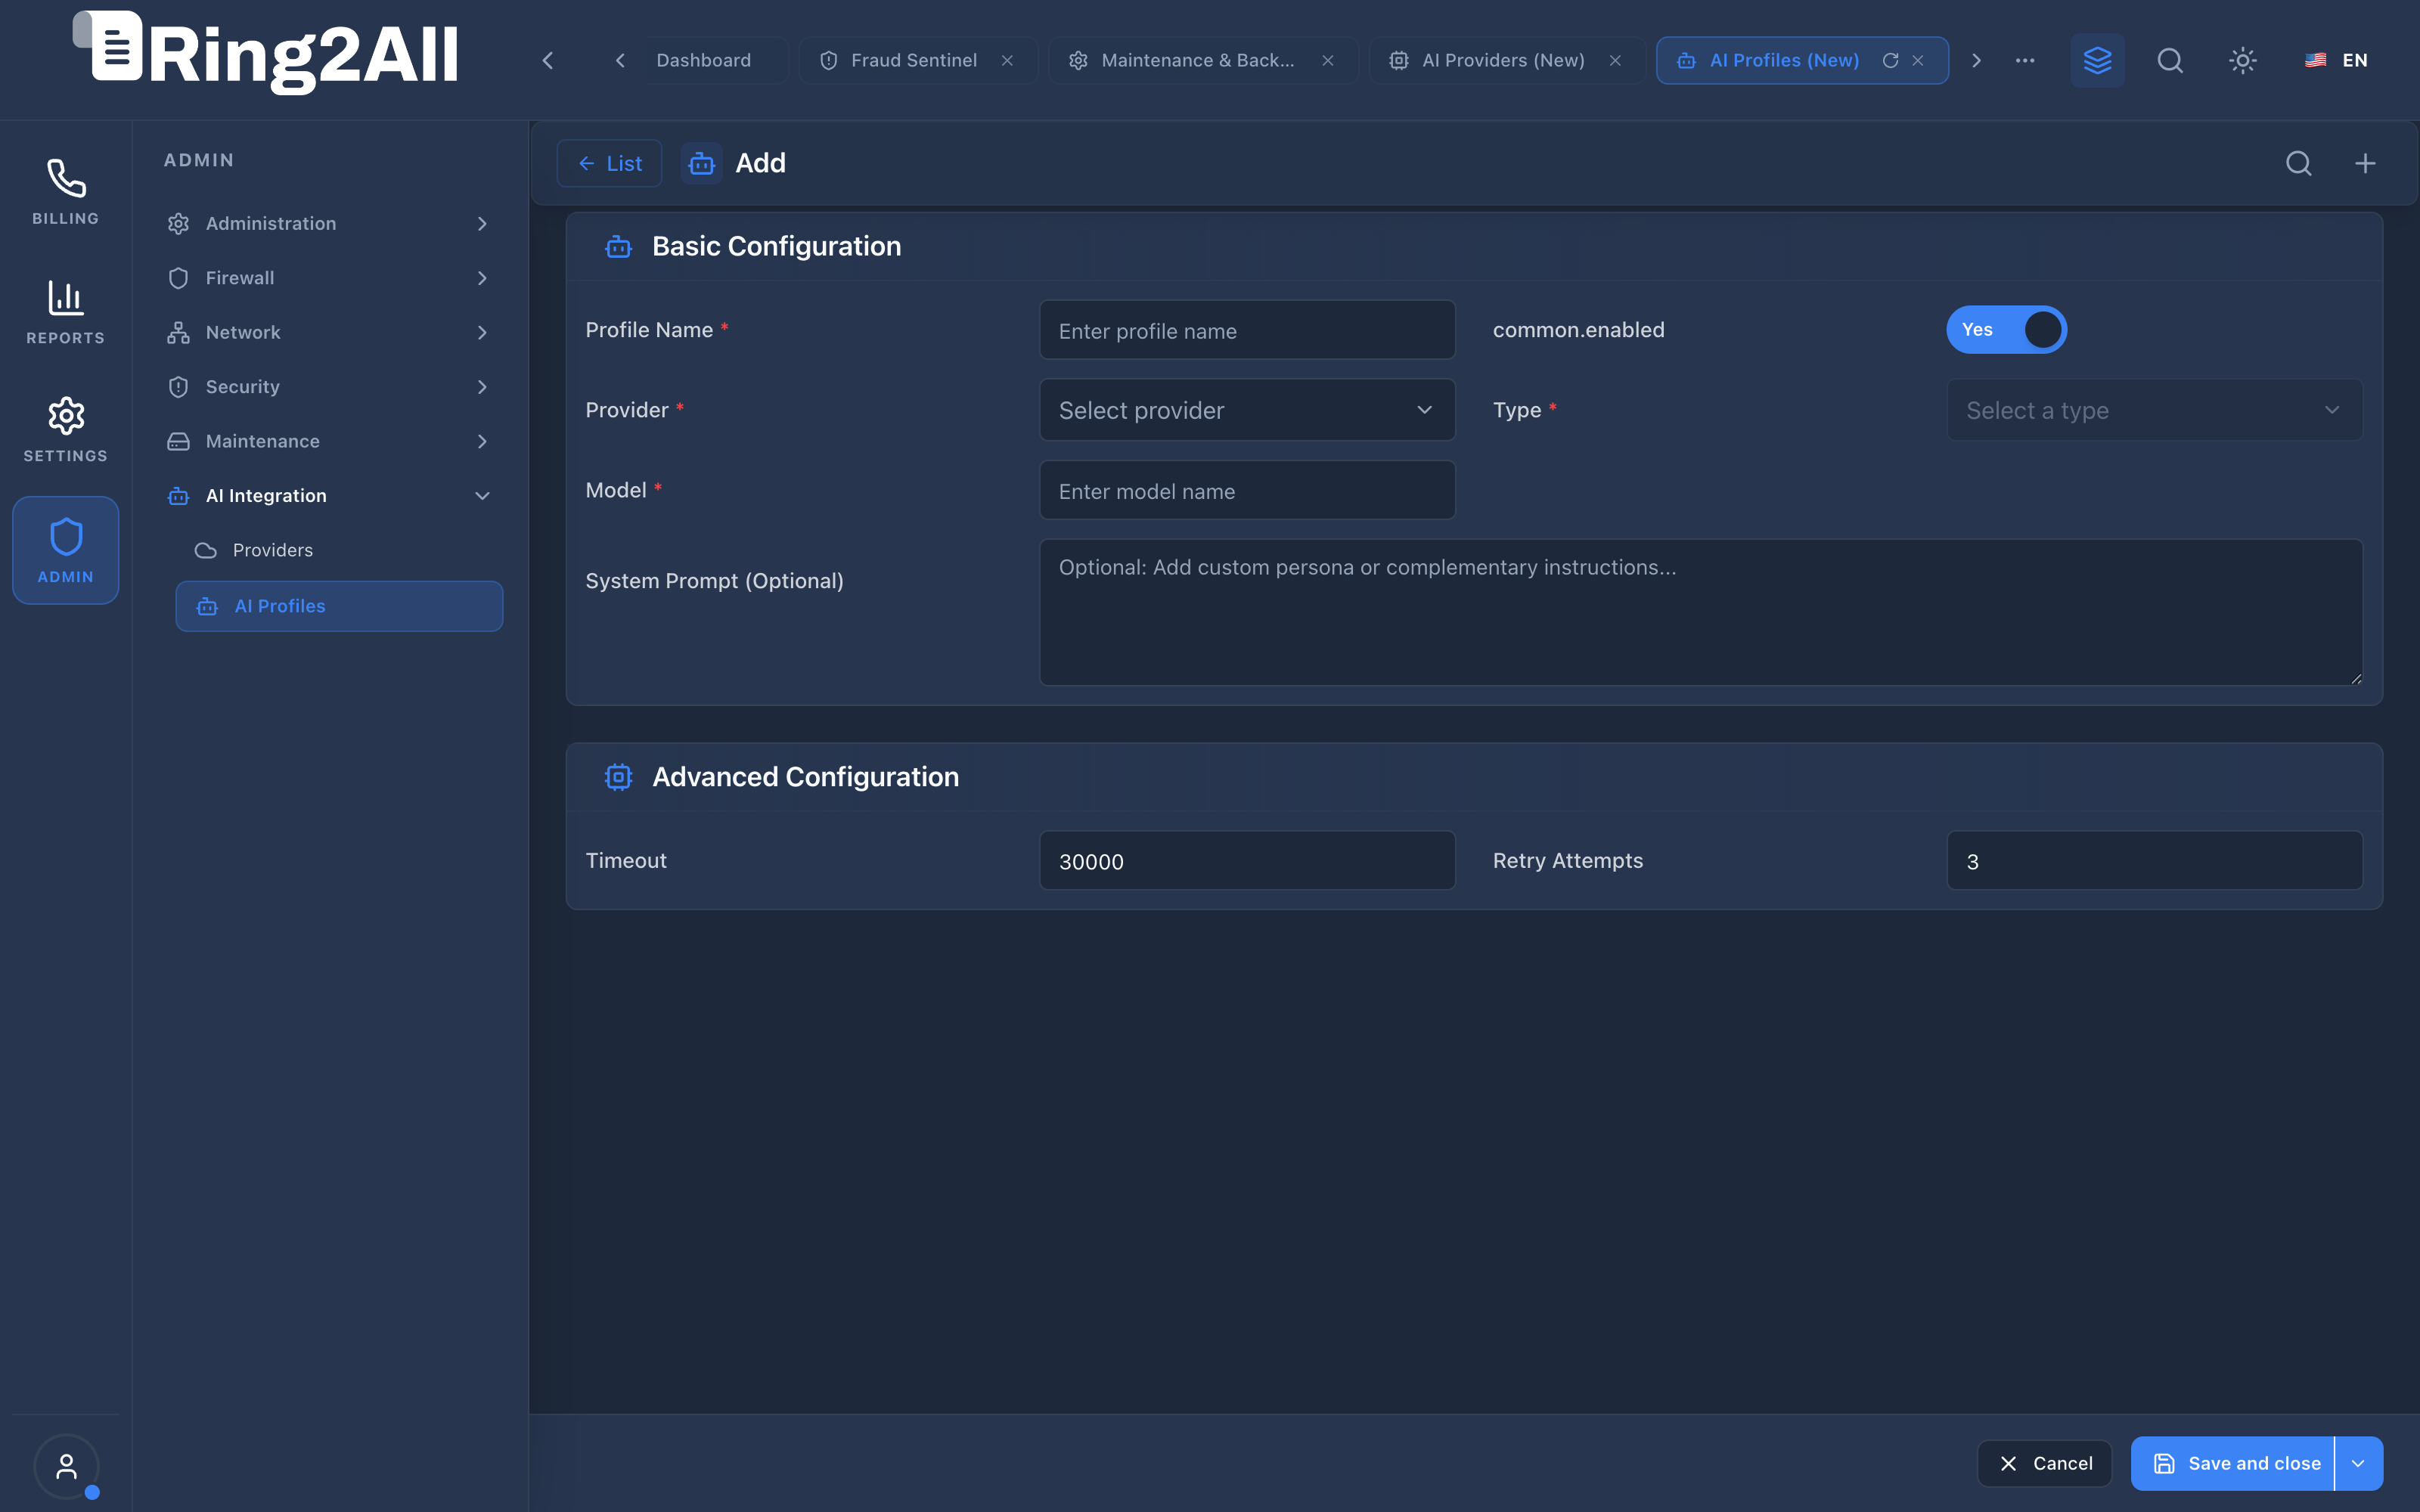Focus the Model name input field
The image size is (2420, 1512).
pos(1247,490)
